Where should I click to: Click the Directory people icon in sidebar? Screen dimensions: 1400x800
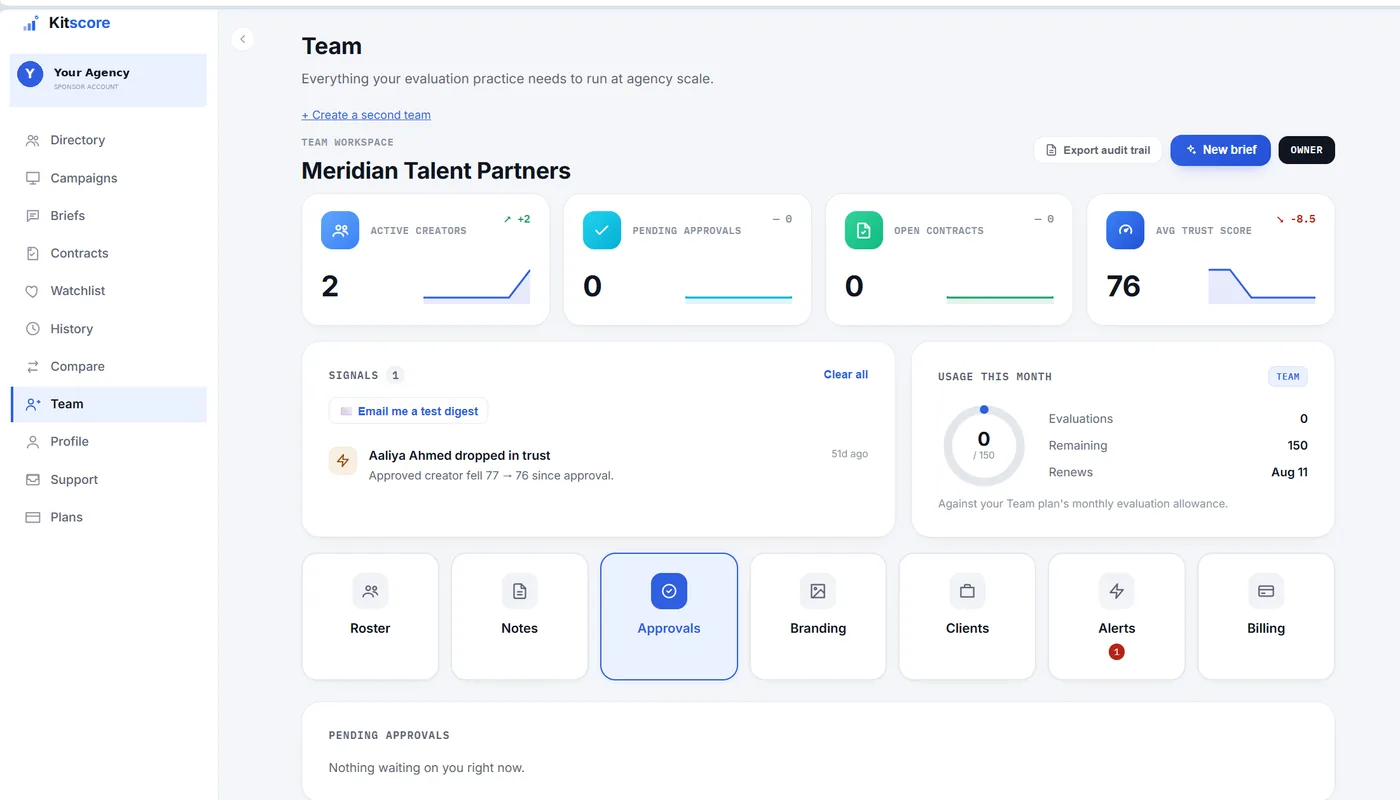coord(33,141)
